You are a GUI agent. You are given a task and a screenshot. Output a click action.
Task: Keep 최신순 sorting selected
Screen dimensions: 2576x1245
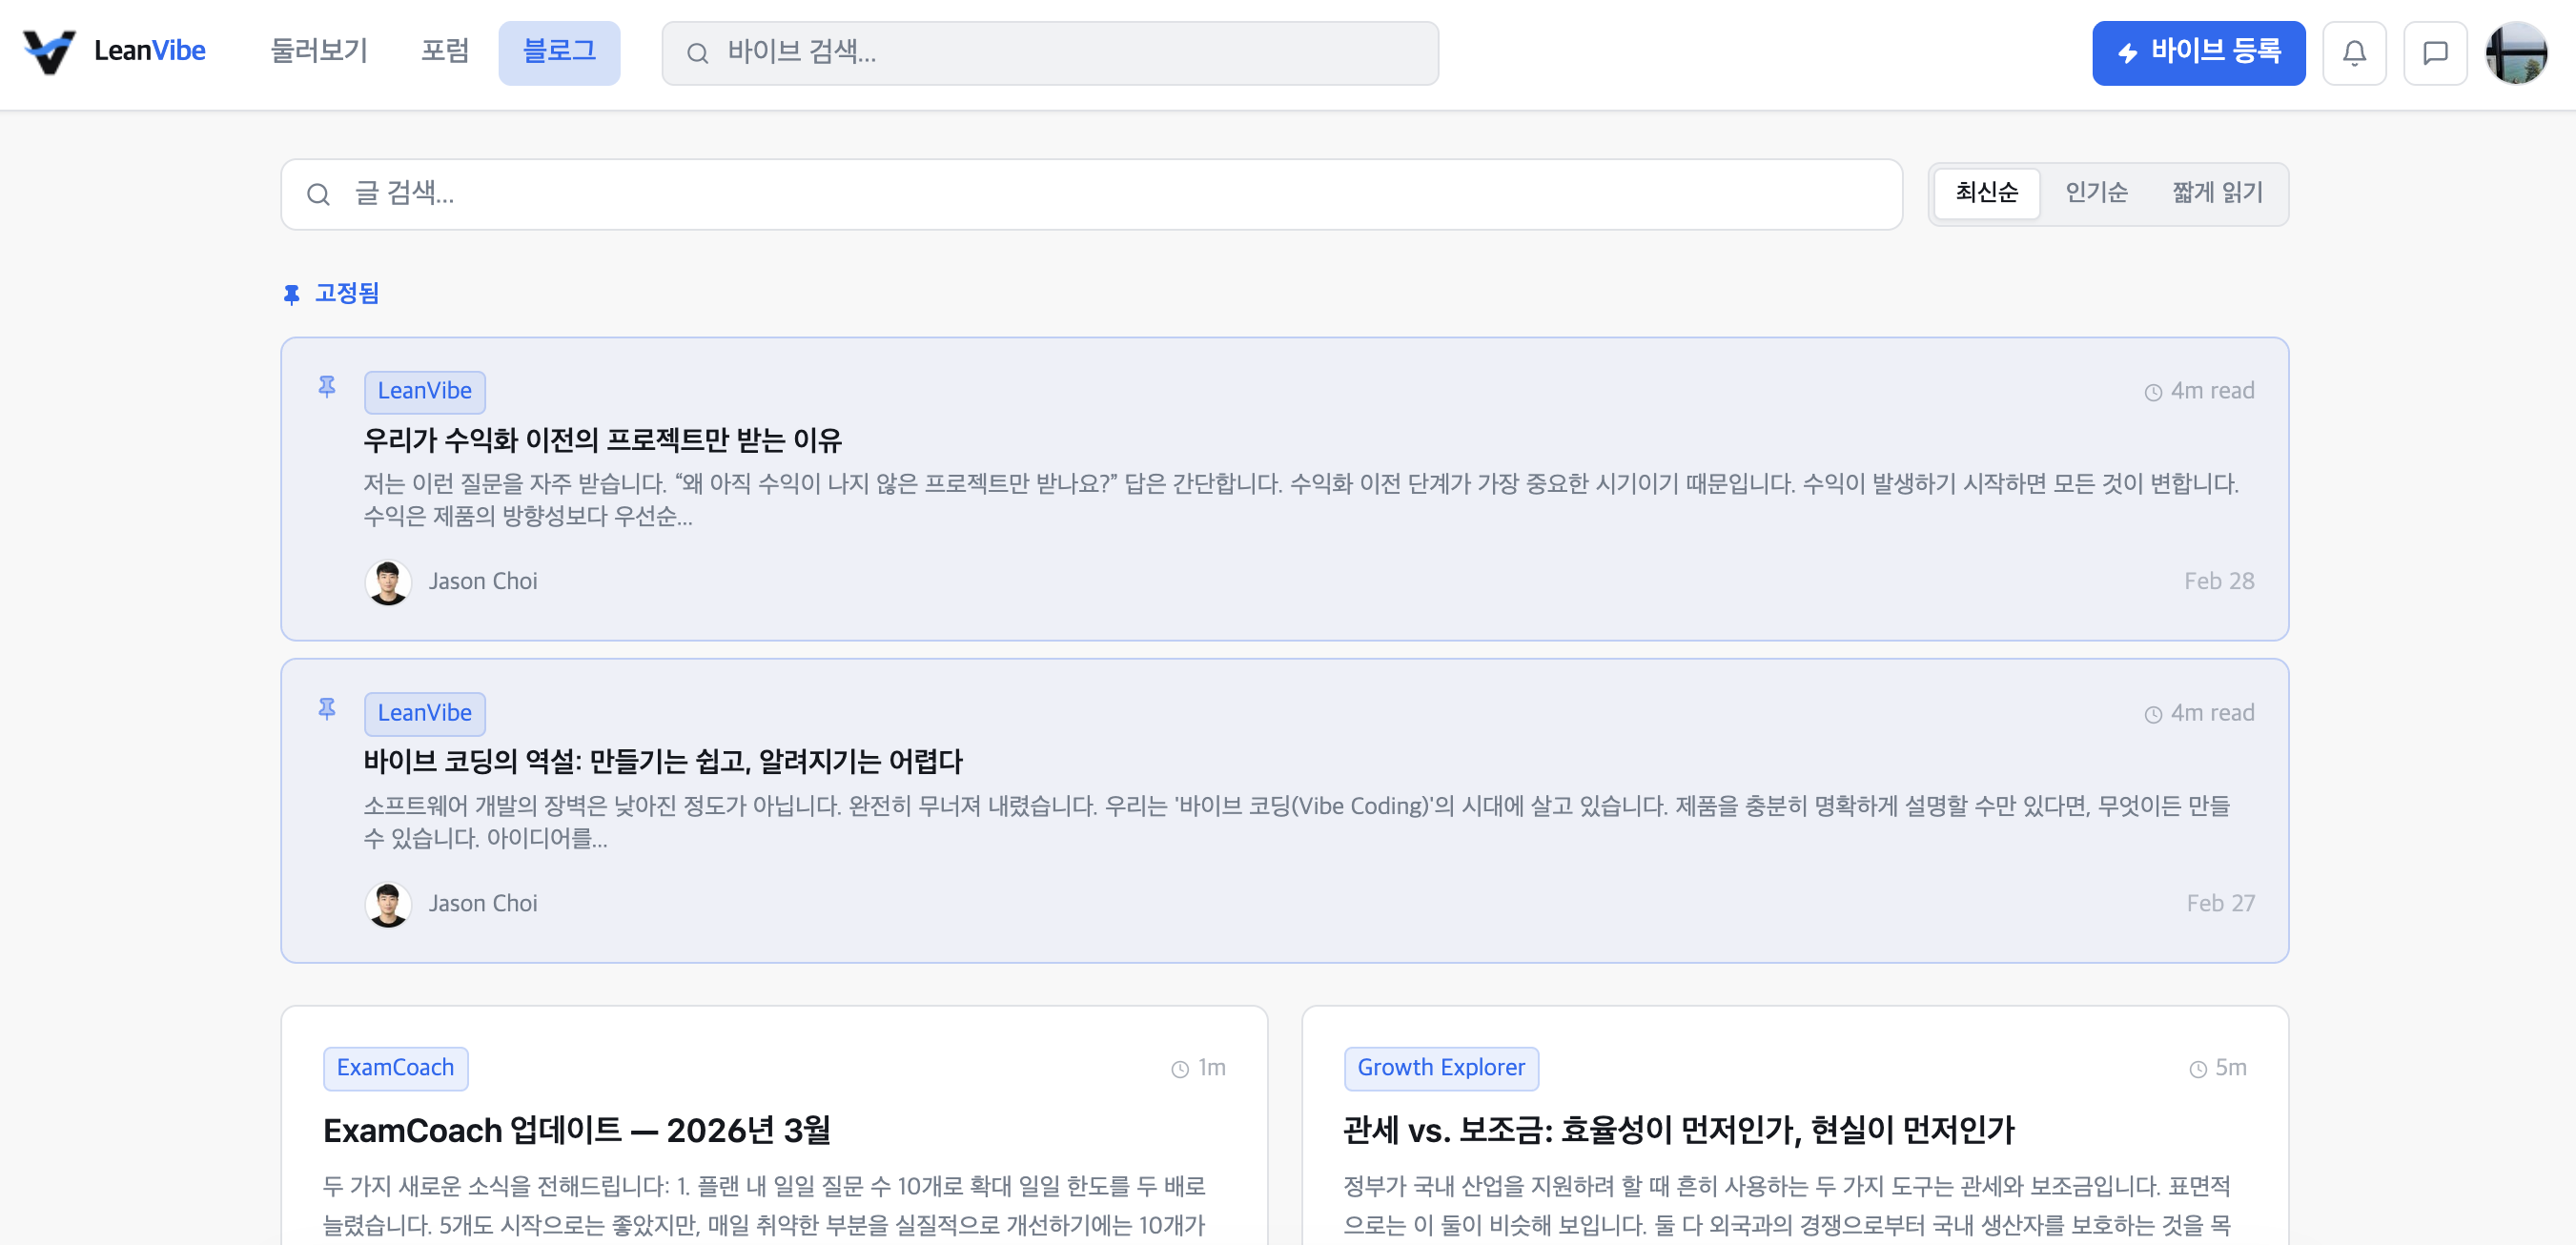(1986, 193)
